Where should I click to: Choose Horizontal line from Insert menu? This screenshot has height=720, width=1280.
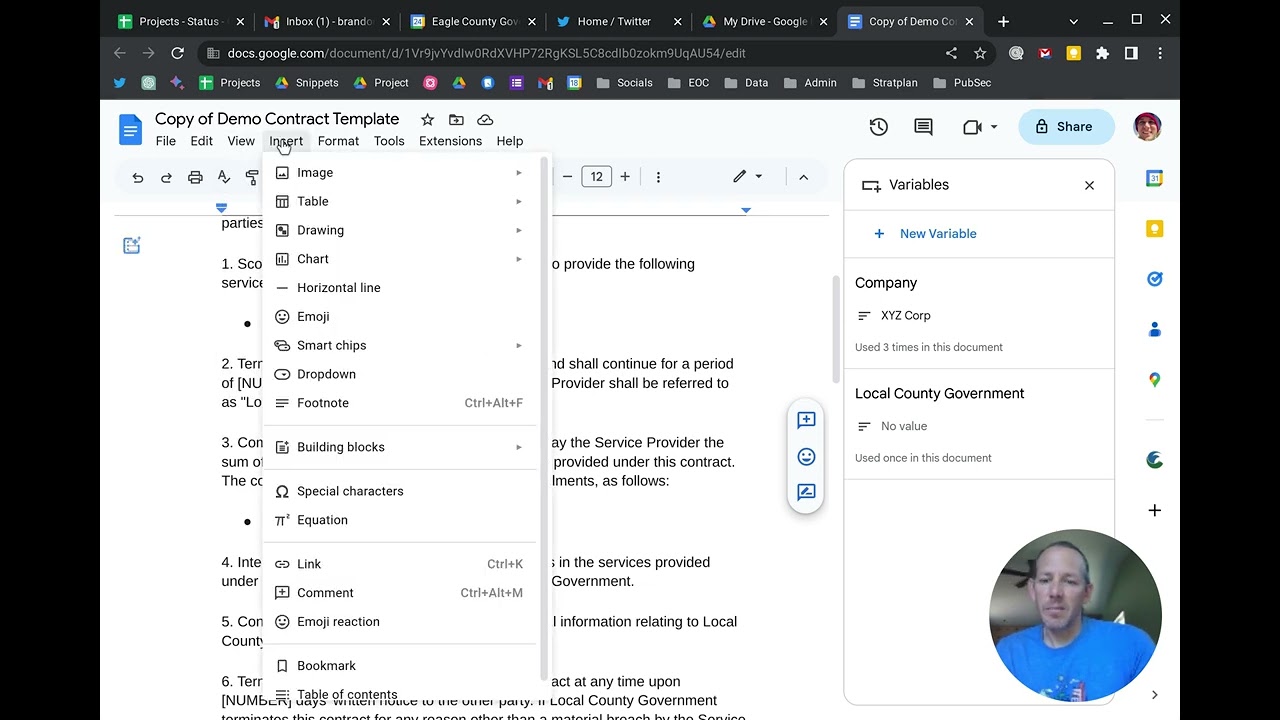[x=399, y=288]
